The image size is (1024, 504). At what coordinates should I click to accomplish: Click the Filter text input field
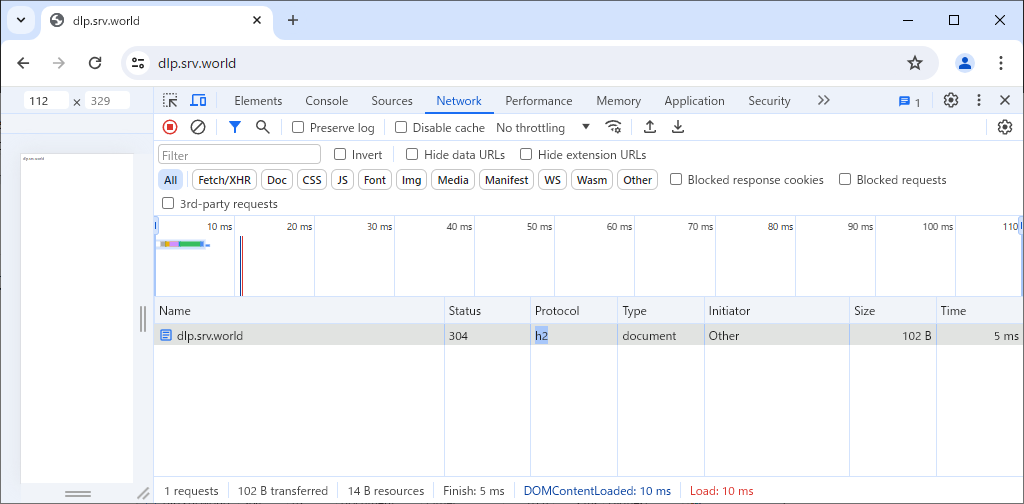[x=240, y=155]
